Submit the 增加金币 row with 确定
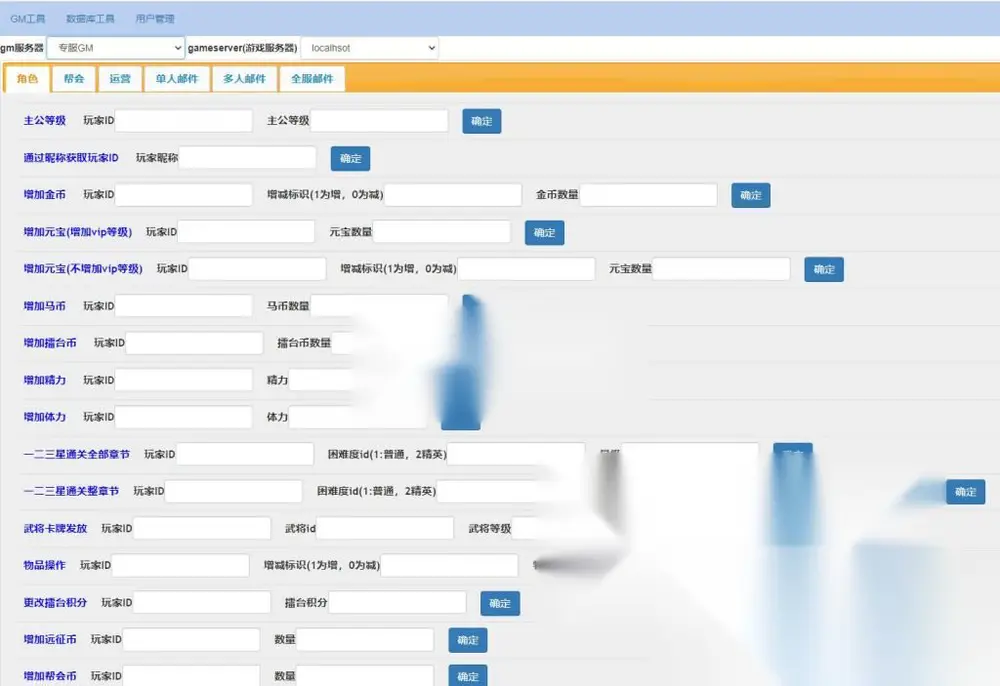The height and width of the screenshot is (686, 1000). click(x=751, y=195)
